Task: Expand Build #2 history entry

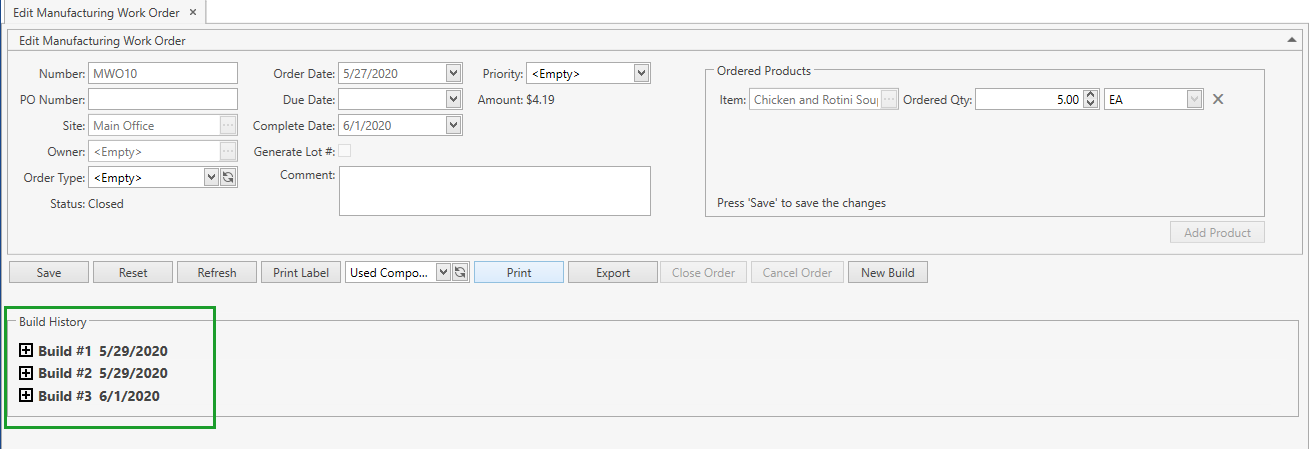Action: coord(27,373)
